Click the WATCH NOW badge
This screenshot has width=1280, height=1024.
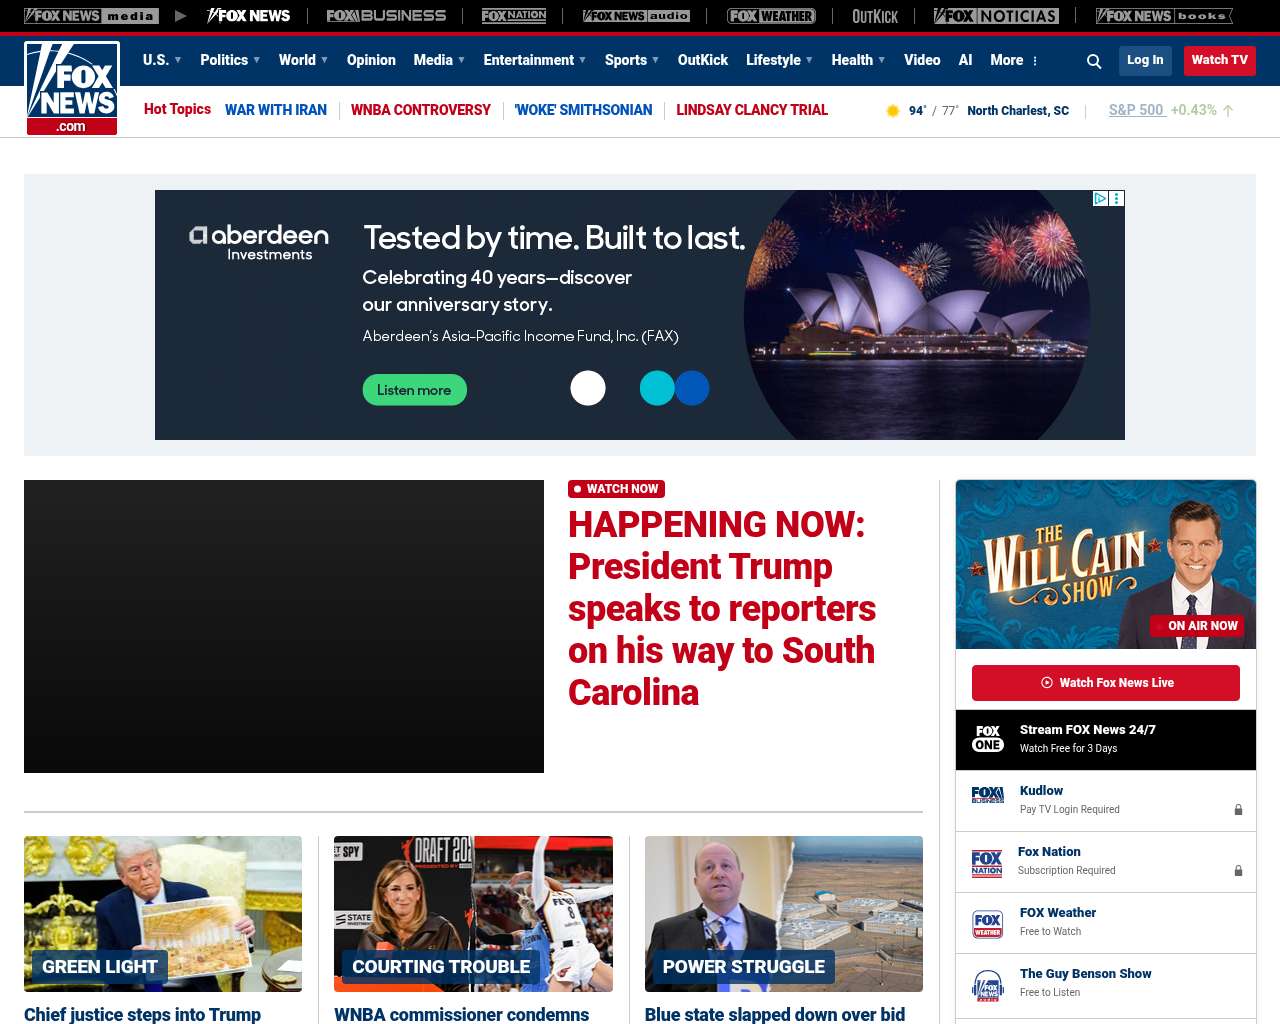tap(616, 489)
